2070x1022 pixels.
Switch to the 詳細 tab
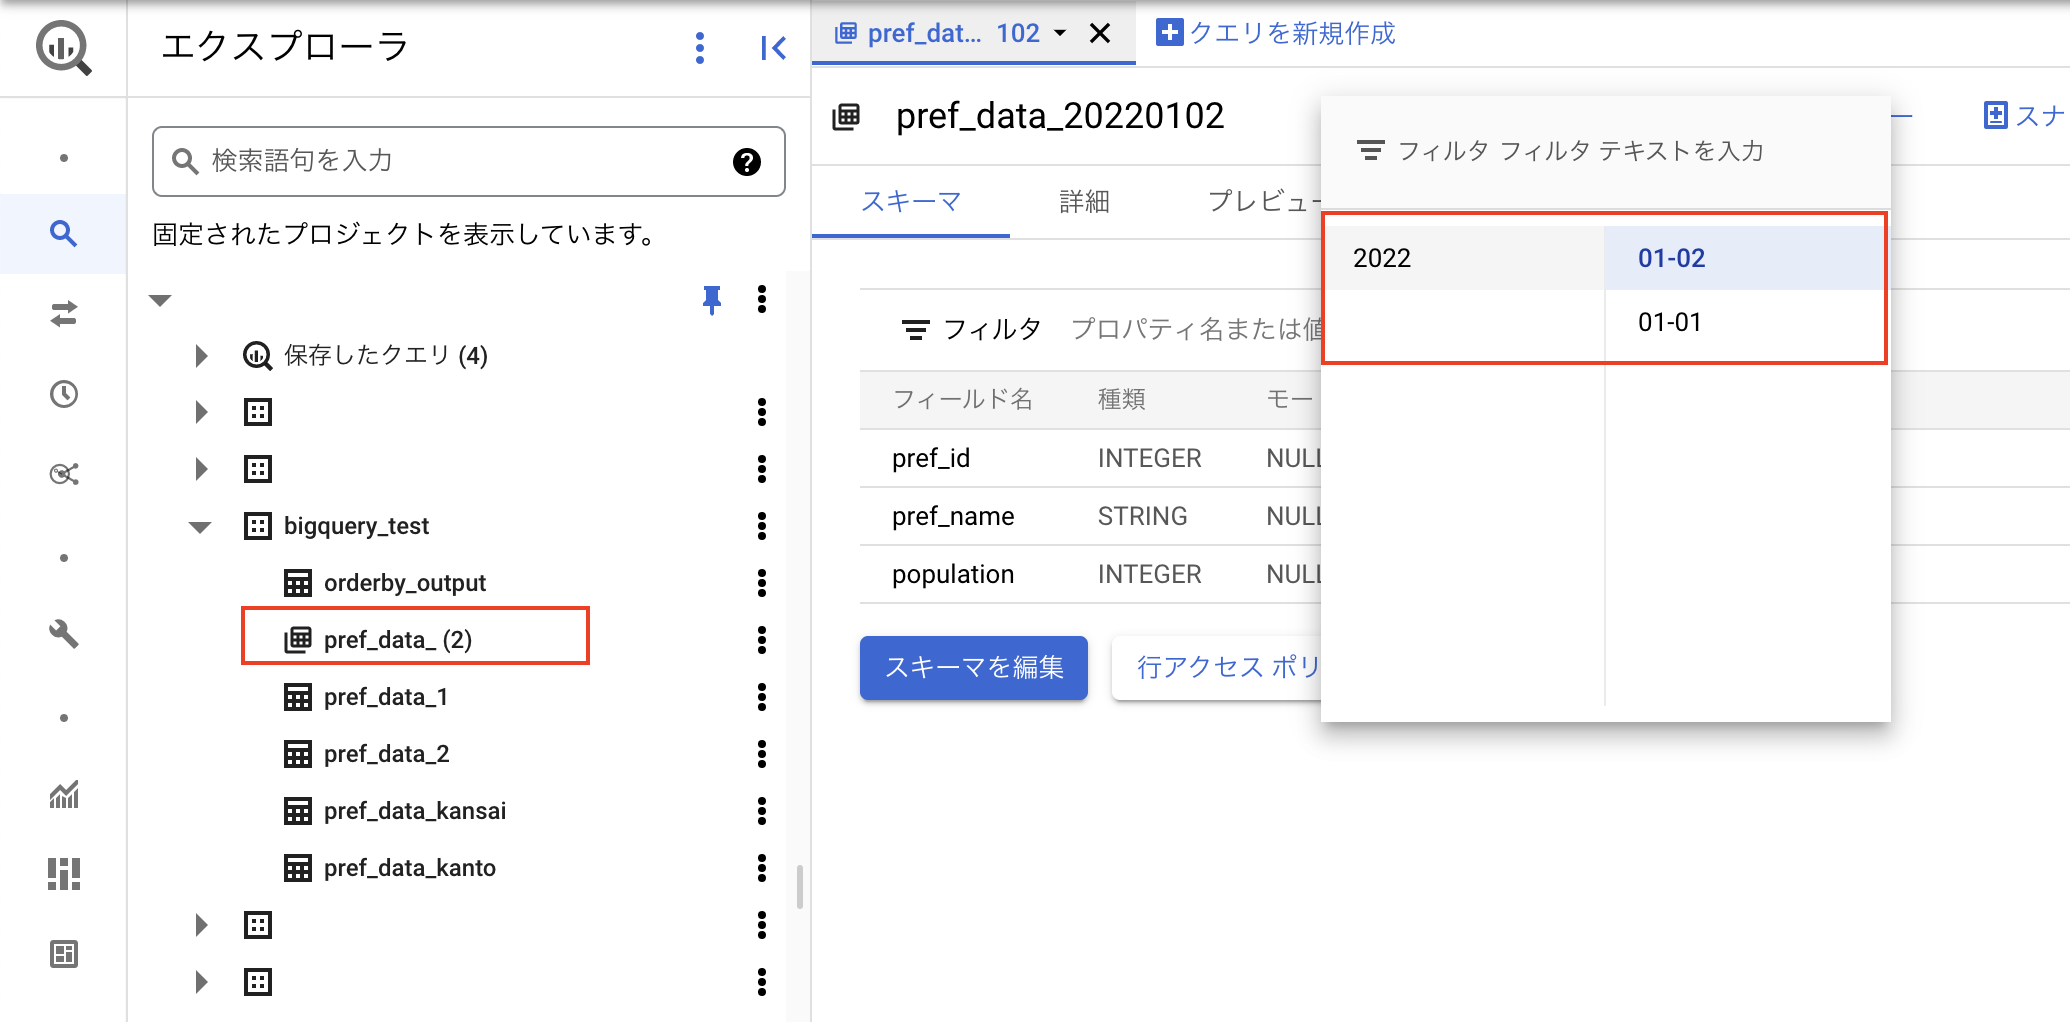pyautogui.click(x=1083, y=201)
